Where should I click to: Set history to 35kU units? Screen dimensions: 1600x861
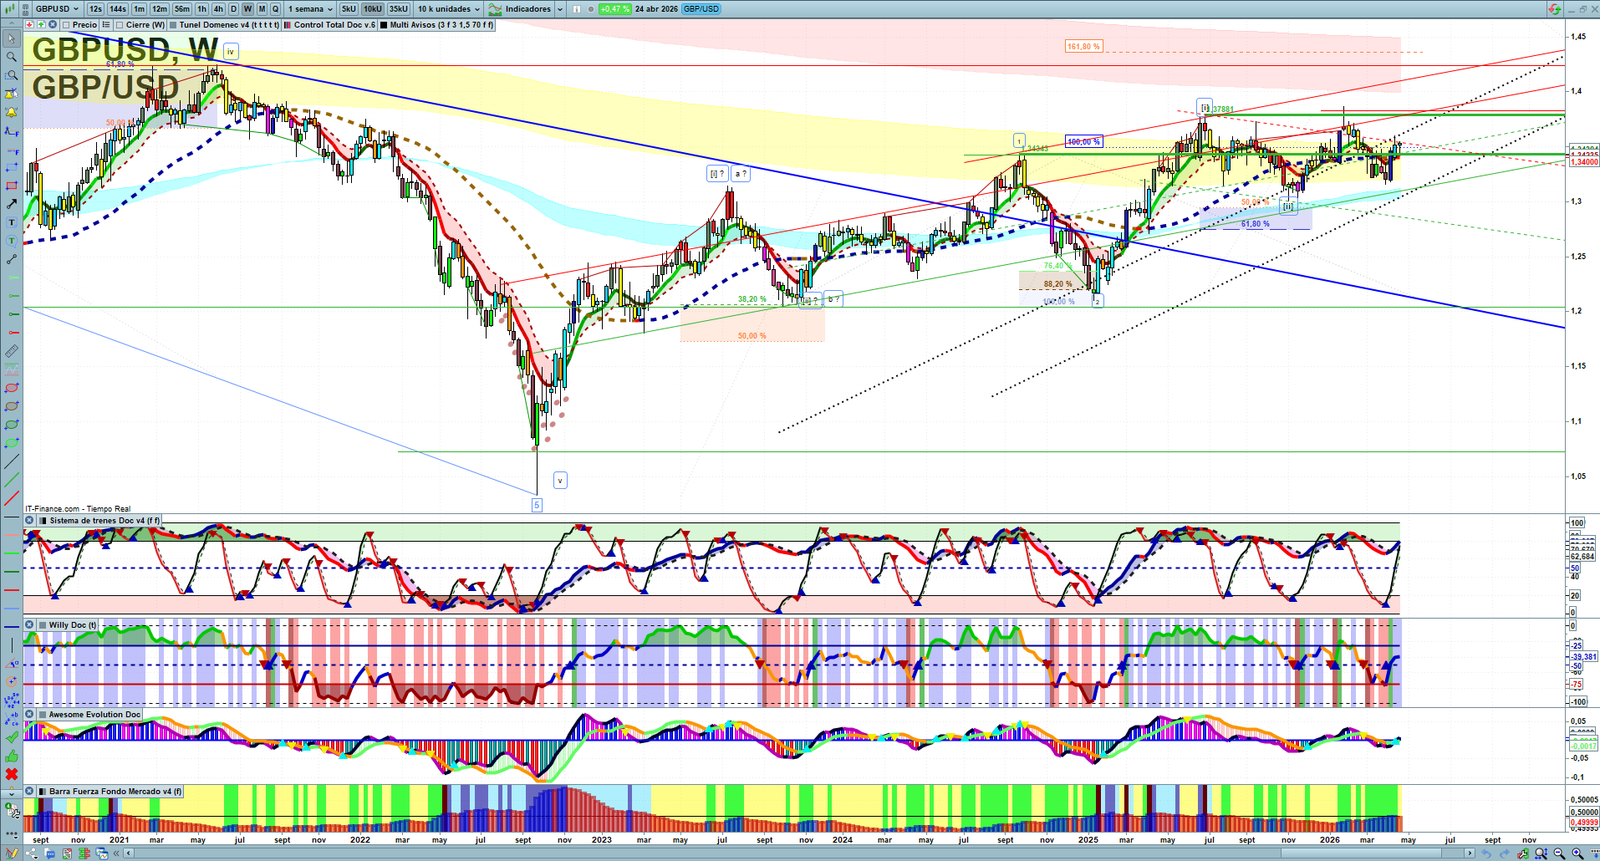pos(398,9)
